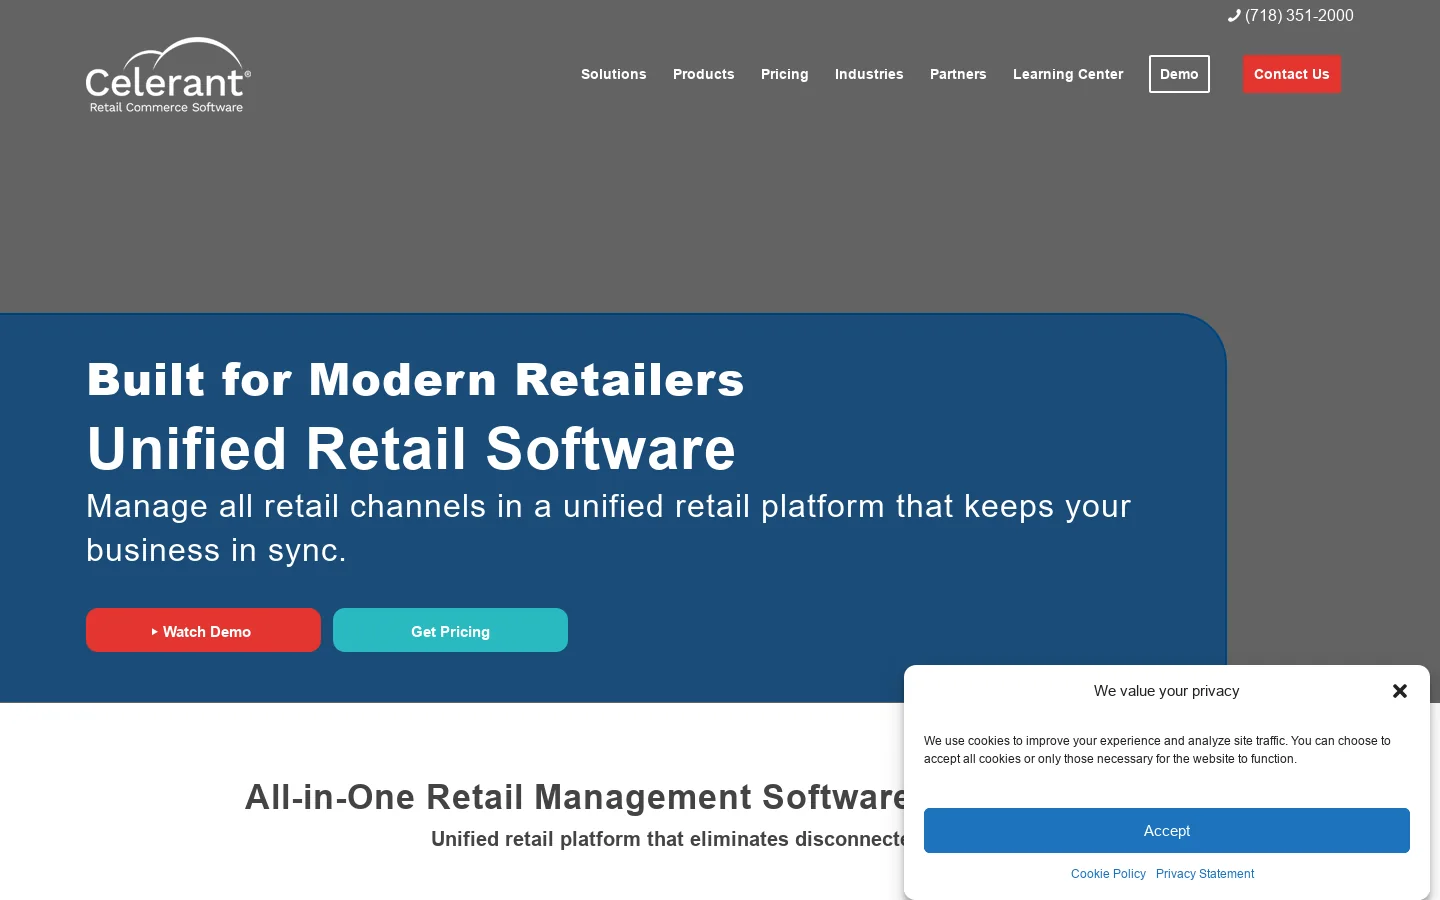
Task: Click the "Built for Modern Retailers" heading
Action: click(416, 380)
